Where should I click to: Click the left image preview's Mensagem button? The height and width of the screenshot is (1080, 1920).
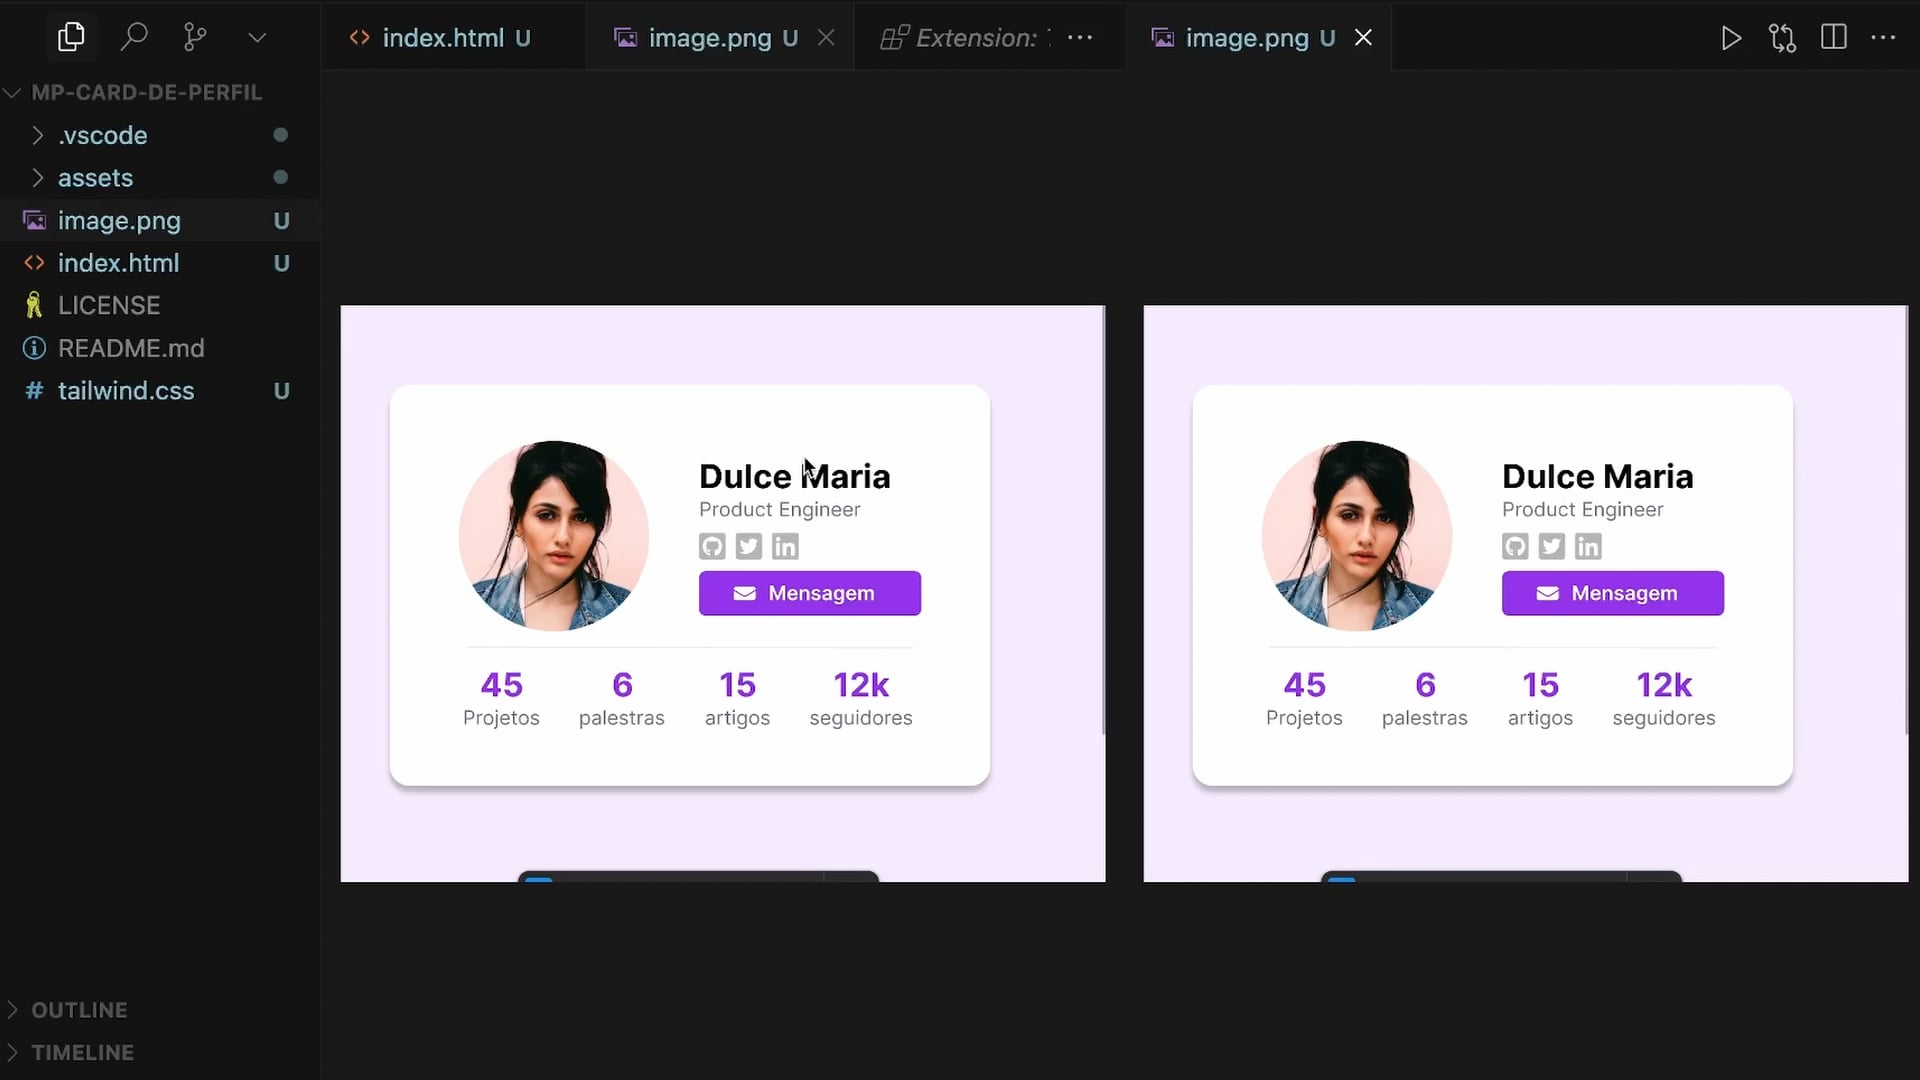809,593
